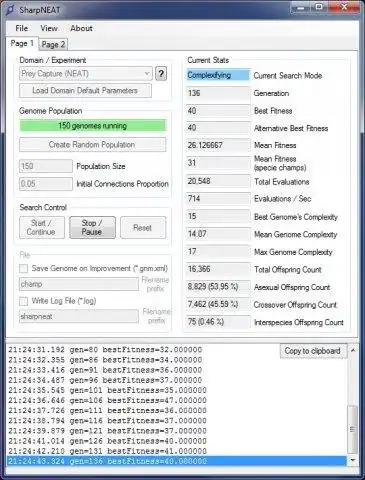Switch to the Page 2 tab
Viewport: 365px width, 480px height.
click(53, 44)
